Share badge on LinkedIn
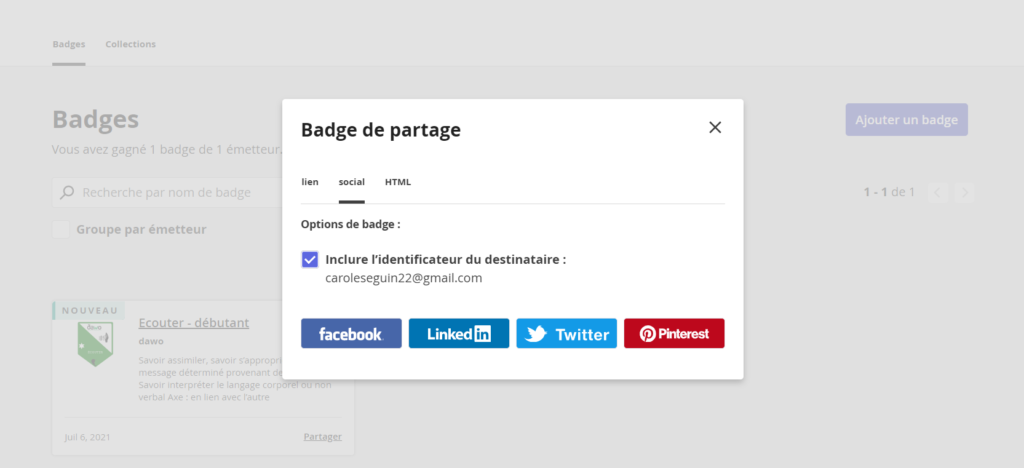1024x468 pixels. (x=459, y=334)
